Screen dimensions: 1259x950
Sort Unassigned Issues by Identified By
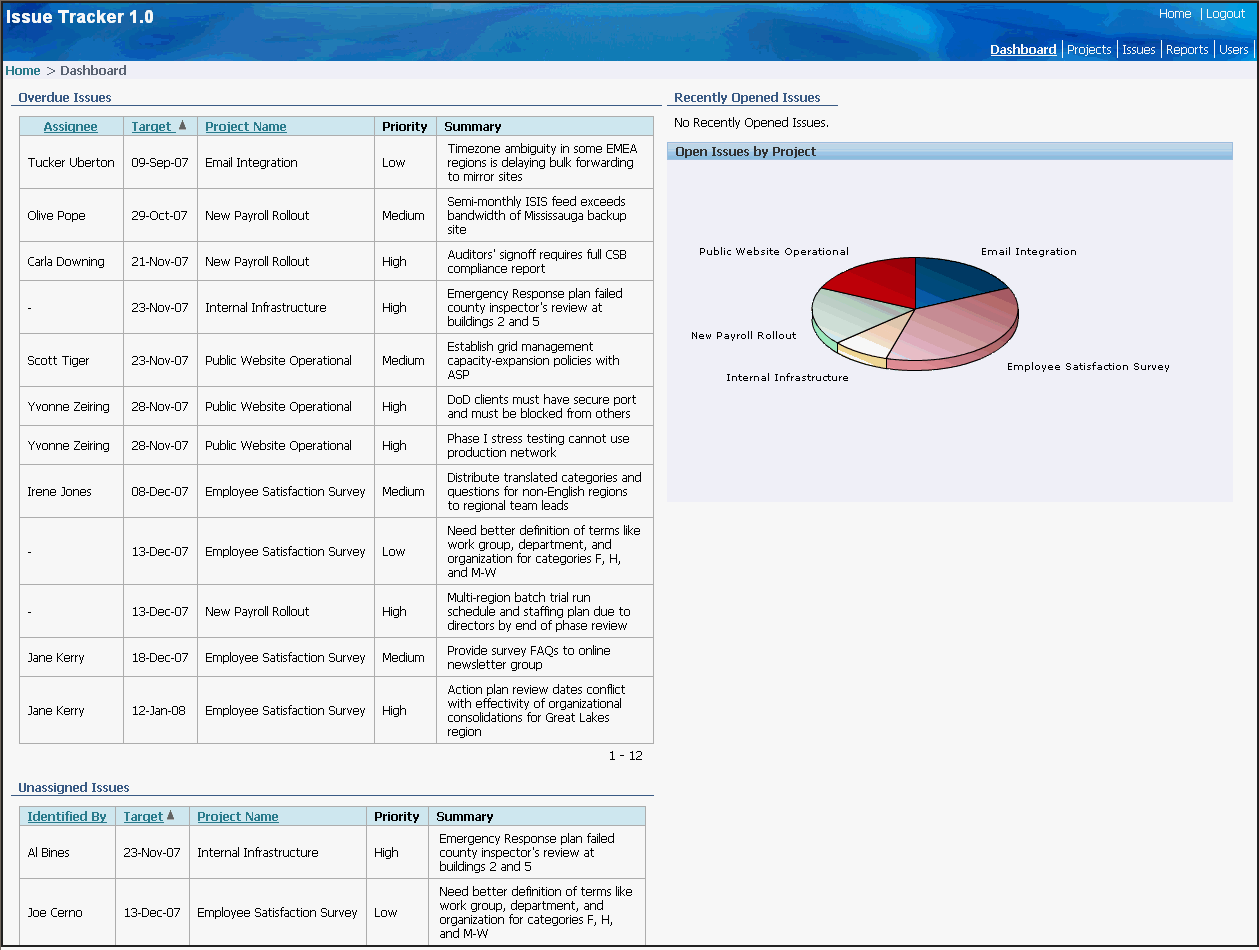pyautogui.click(x=66, y=817)
